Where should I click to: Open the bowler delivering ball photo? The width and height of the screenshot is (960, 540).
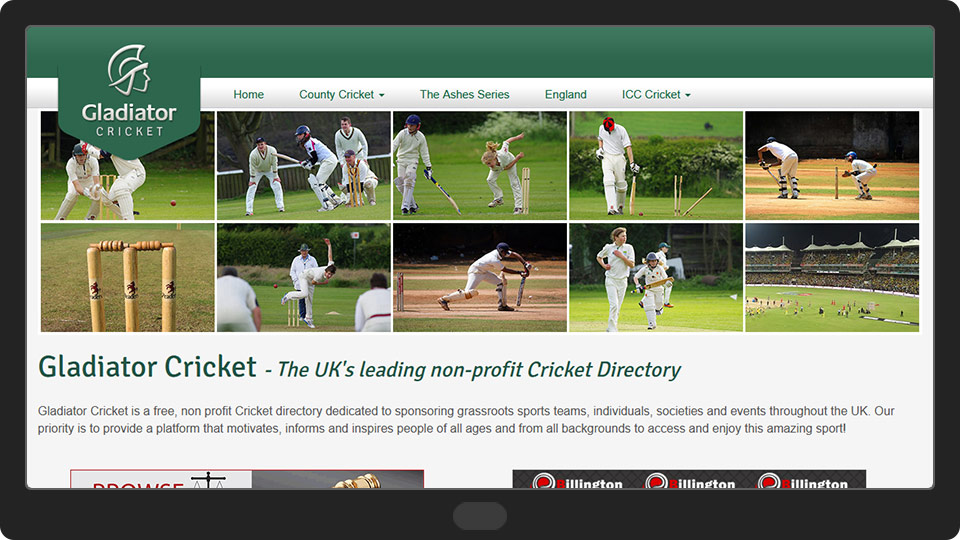(x=303, y=277)
